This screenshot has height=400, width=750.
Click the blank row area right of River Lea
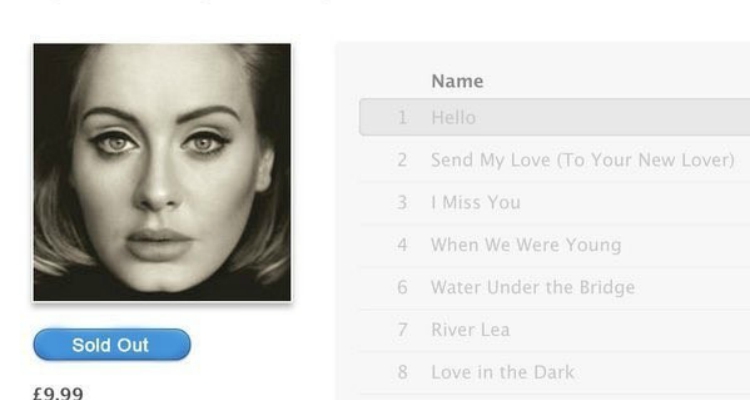click(630, 330)
